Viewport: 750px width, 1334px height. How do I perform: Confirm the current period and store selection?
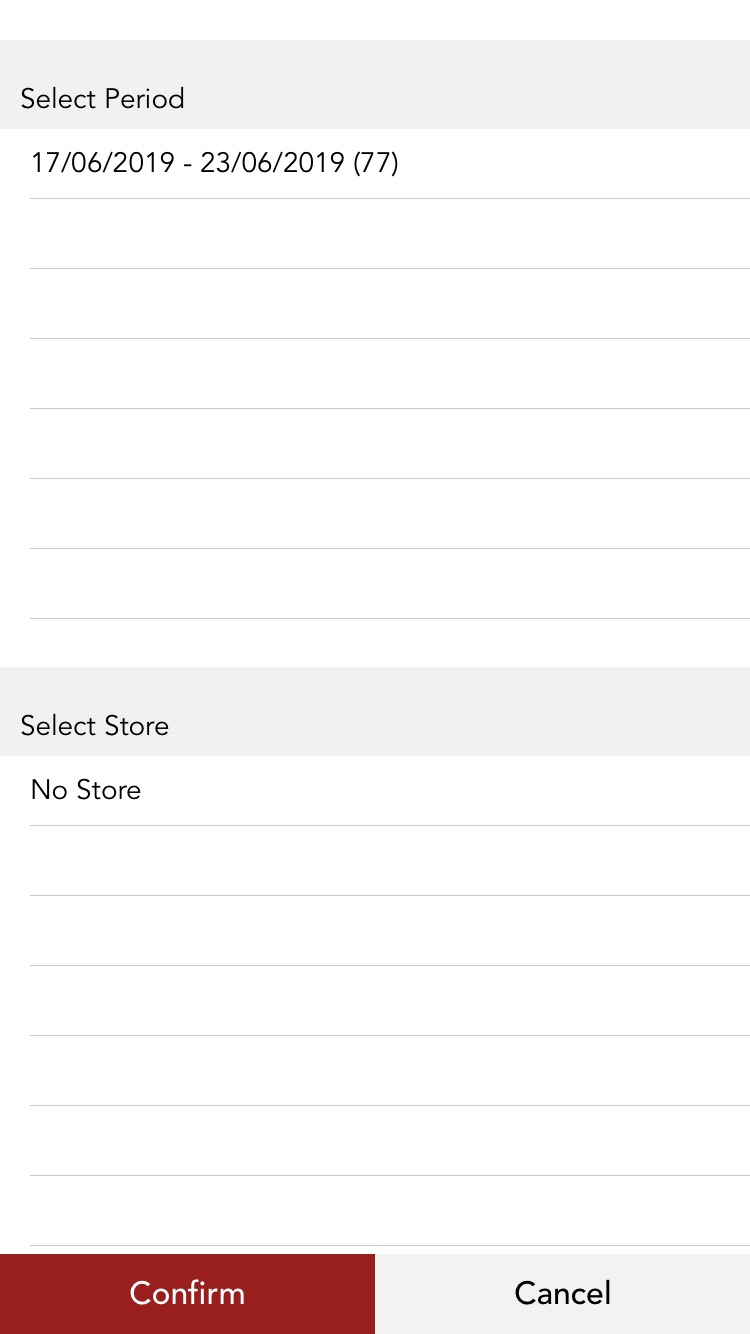pyautogui.click(x=187, y=1293)
